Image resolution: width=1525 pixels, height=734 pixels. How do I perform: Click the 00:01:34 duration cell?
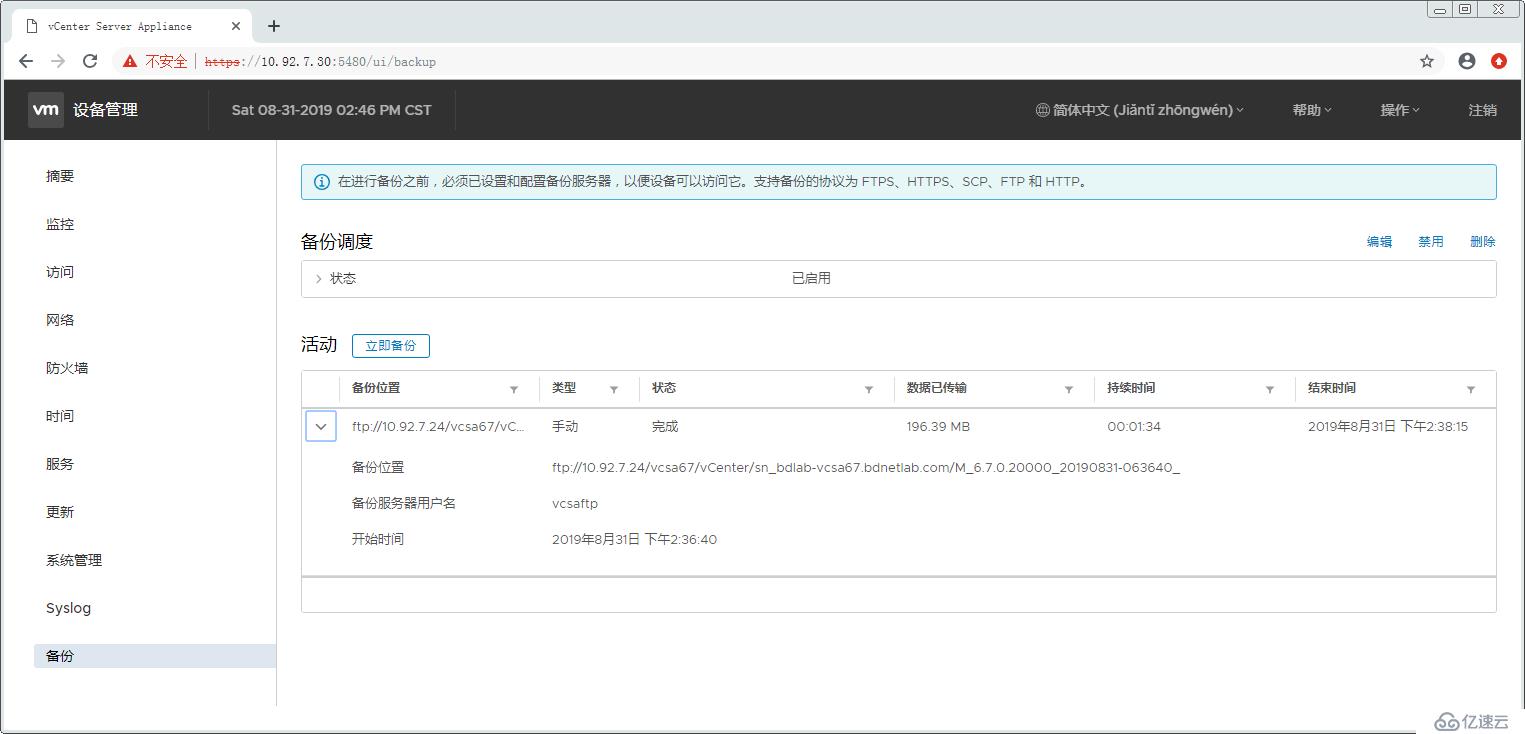pyautogui.click(x=1134, y=427)
